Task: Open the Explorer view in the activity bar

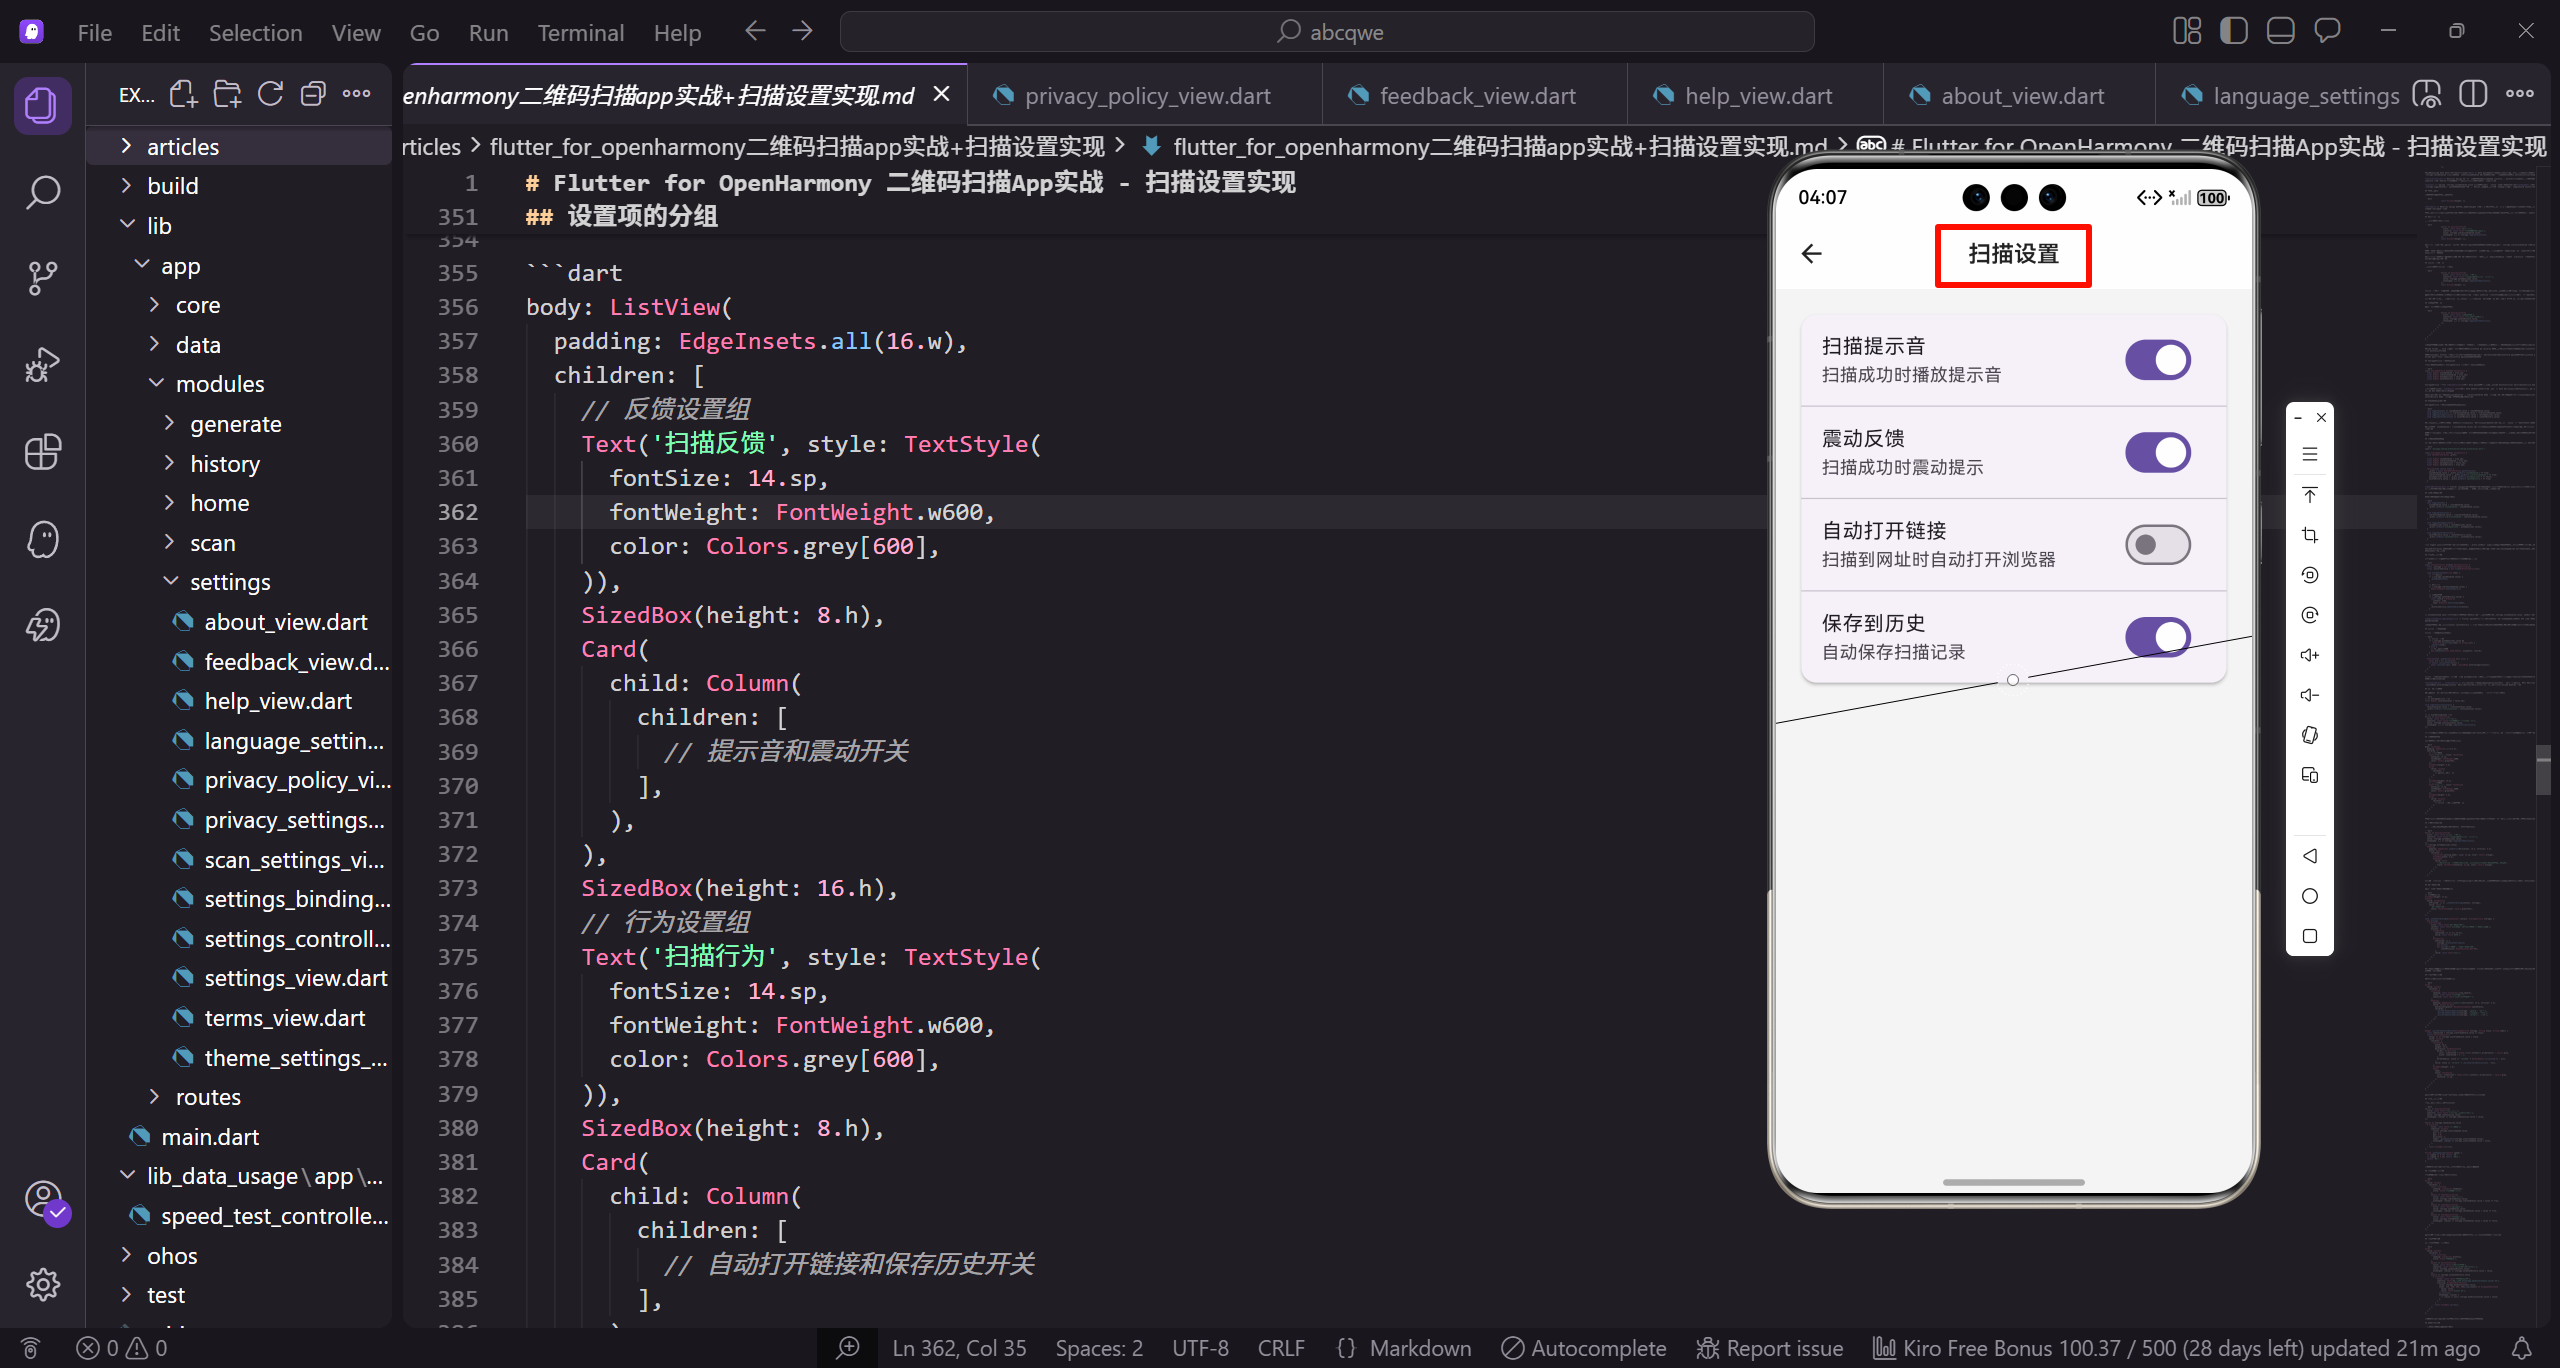Action: click(x=42, y=105)
